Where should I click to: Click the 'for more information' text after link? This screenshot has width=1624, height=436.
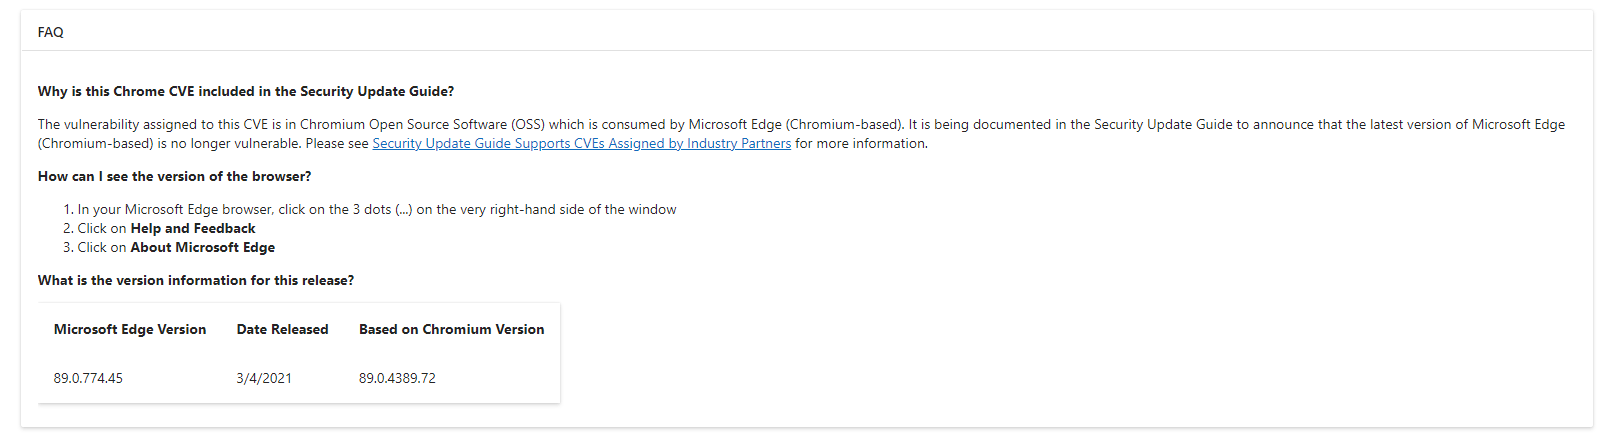861,144
